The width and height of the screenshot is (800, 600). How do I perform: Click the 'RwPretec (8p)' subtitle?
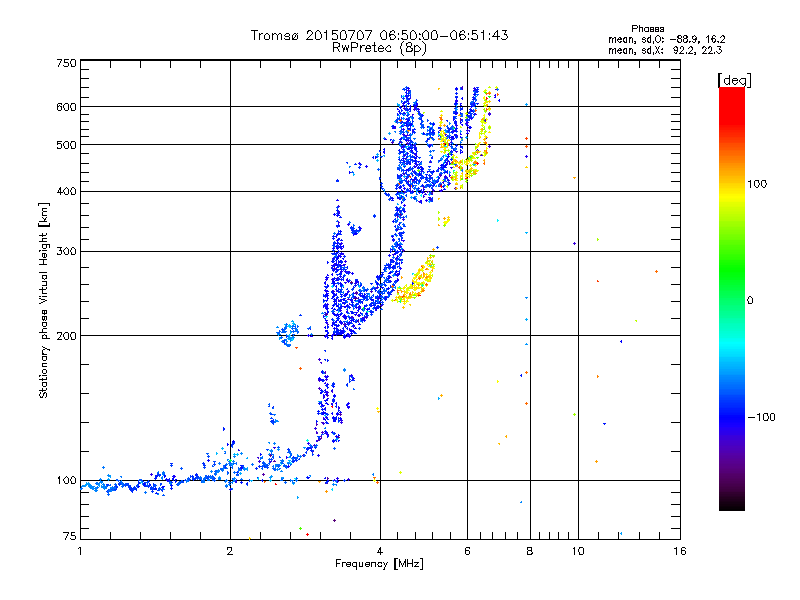(379, 48)
